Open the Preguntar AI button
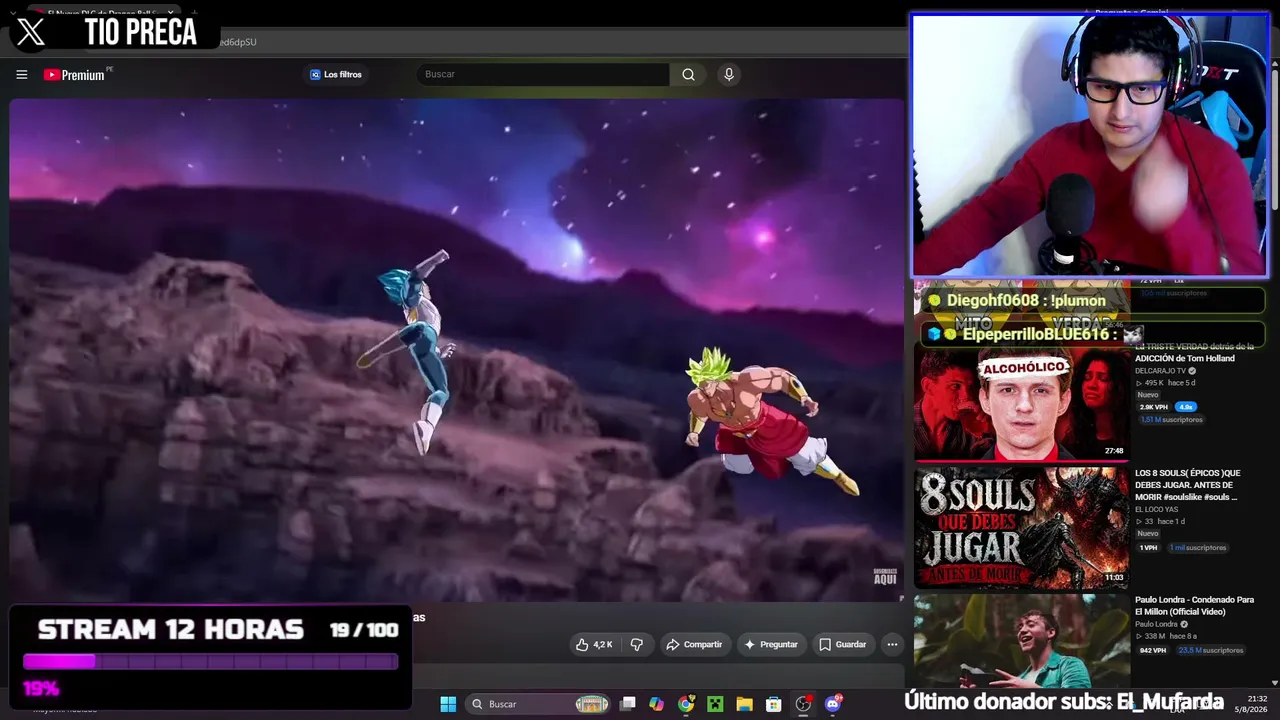Image resolution: width=1280 pixels, height=720 pixels. (x=770, y=645)
